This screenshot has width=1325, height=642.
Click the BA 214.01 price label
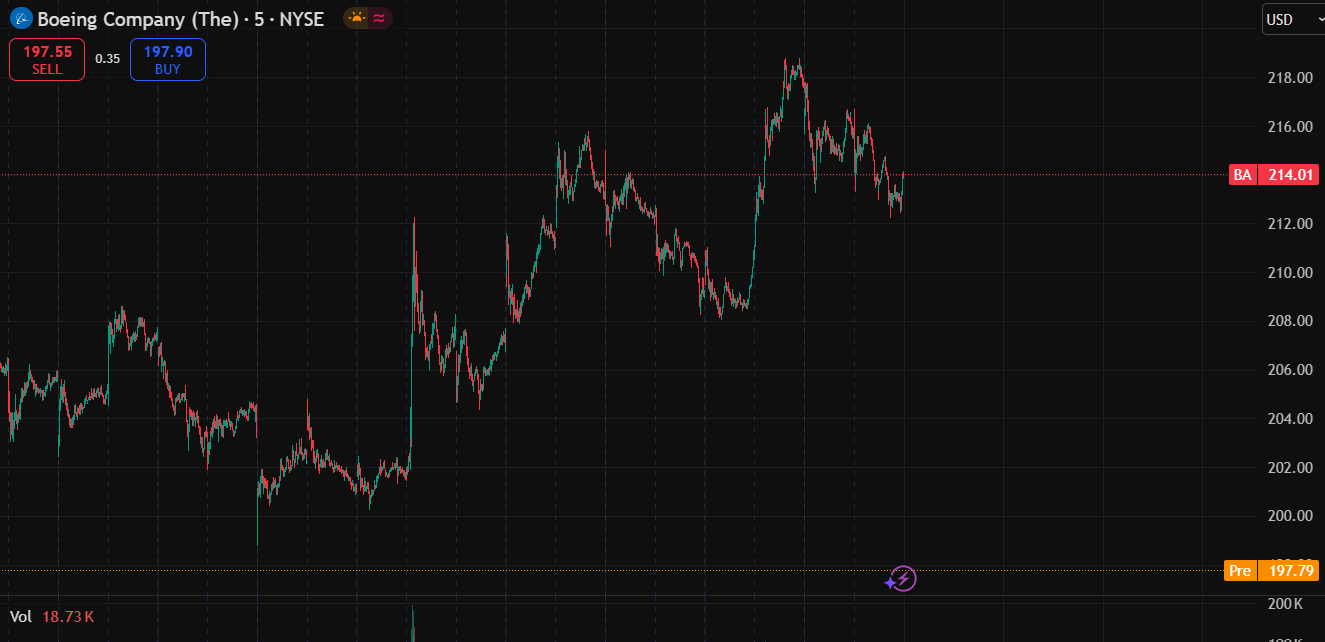tap(1274, 175)
